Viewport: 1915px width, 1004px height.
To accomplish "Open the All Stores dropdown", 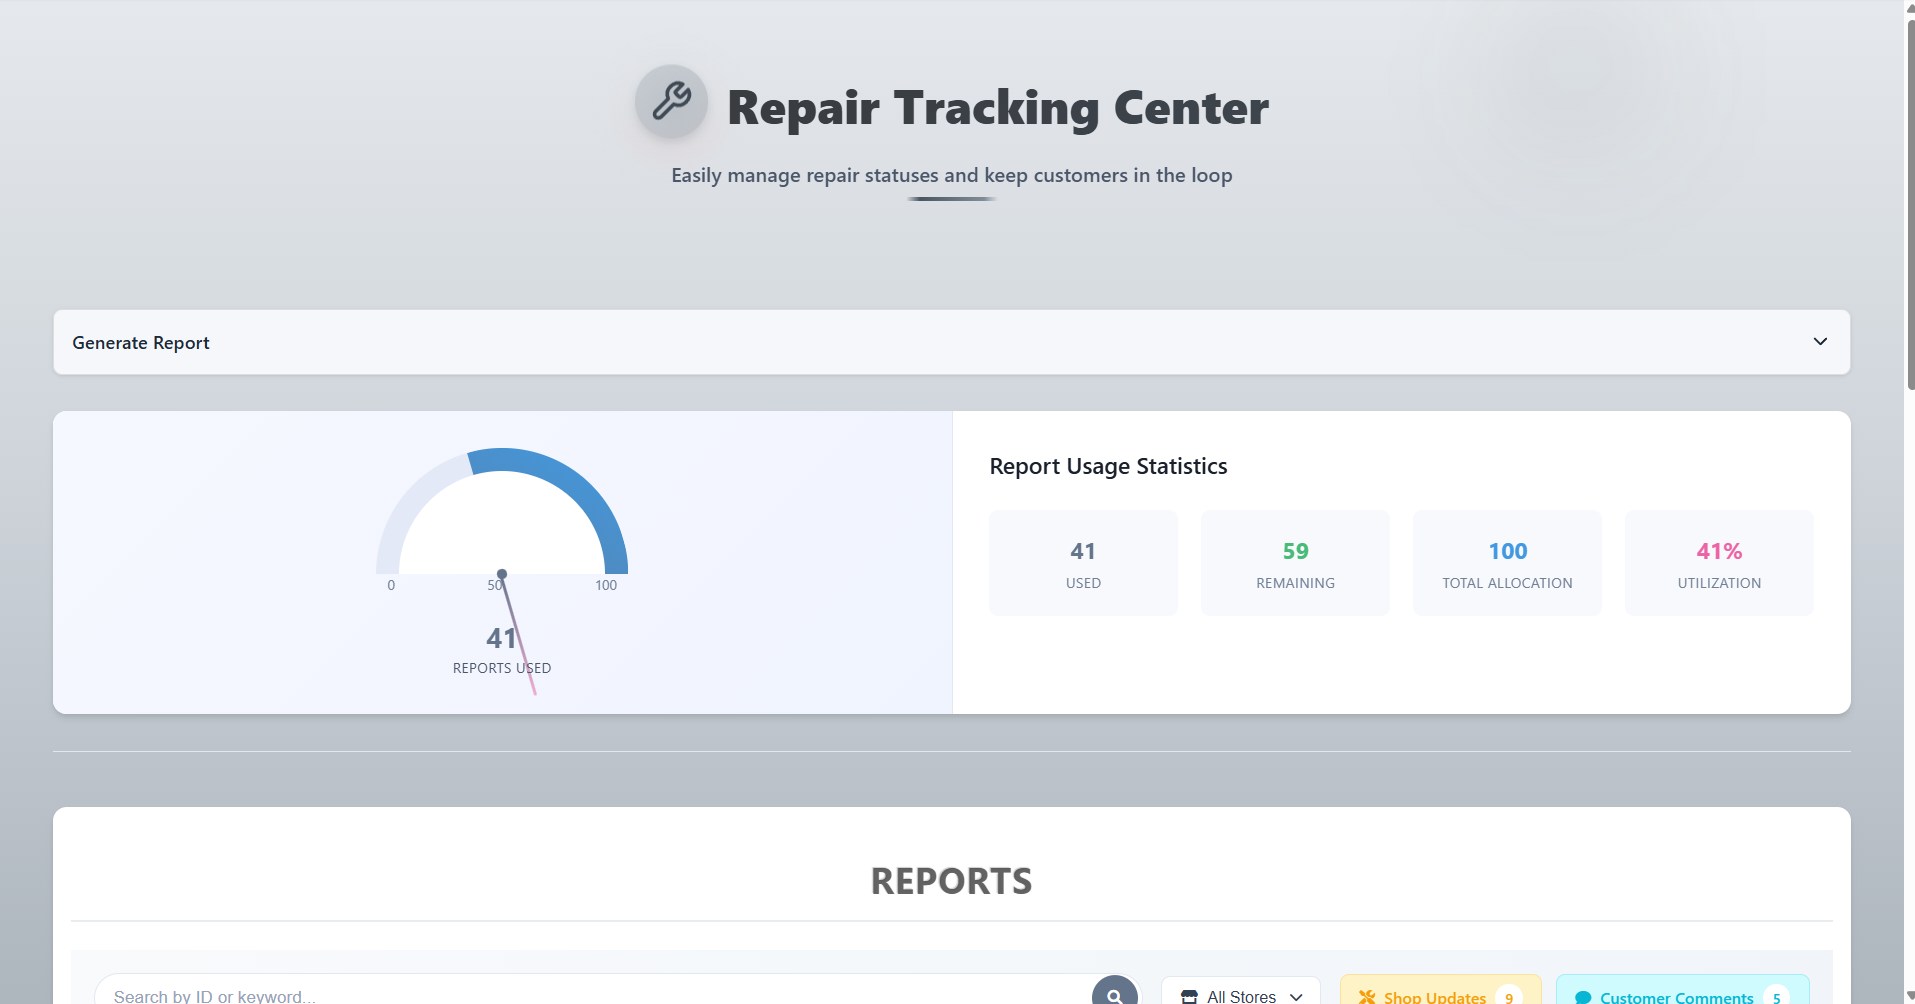I will coord(1241,994).
